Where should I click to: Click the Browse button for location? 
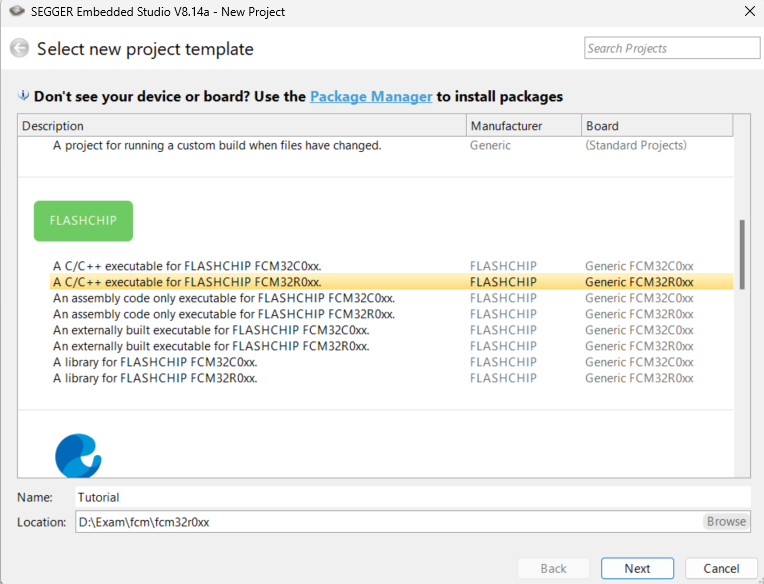click(x=726, y=522)
